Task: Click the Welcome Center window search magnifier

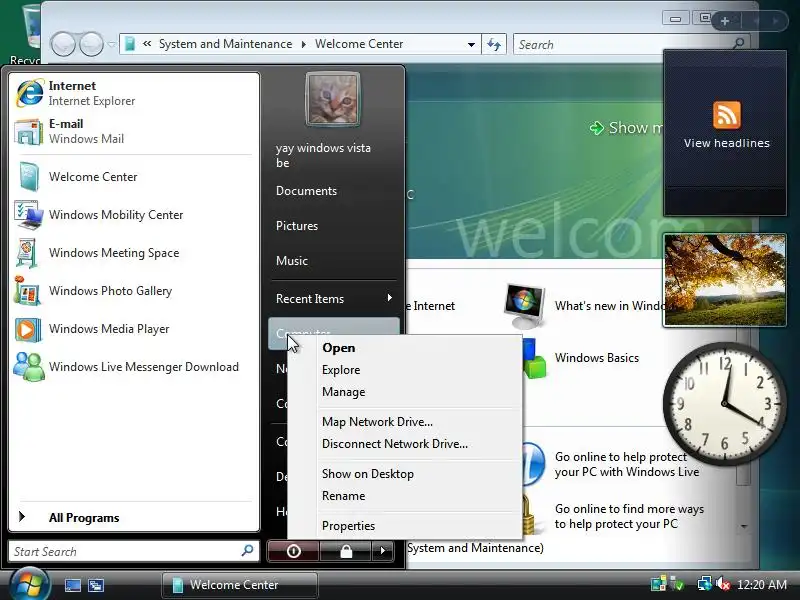Action: (x=738, y=44)
